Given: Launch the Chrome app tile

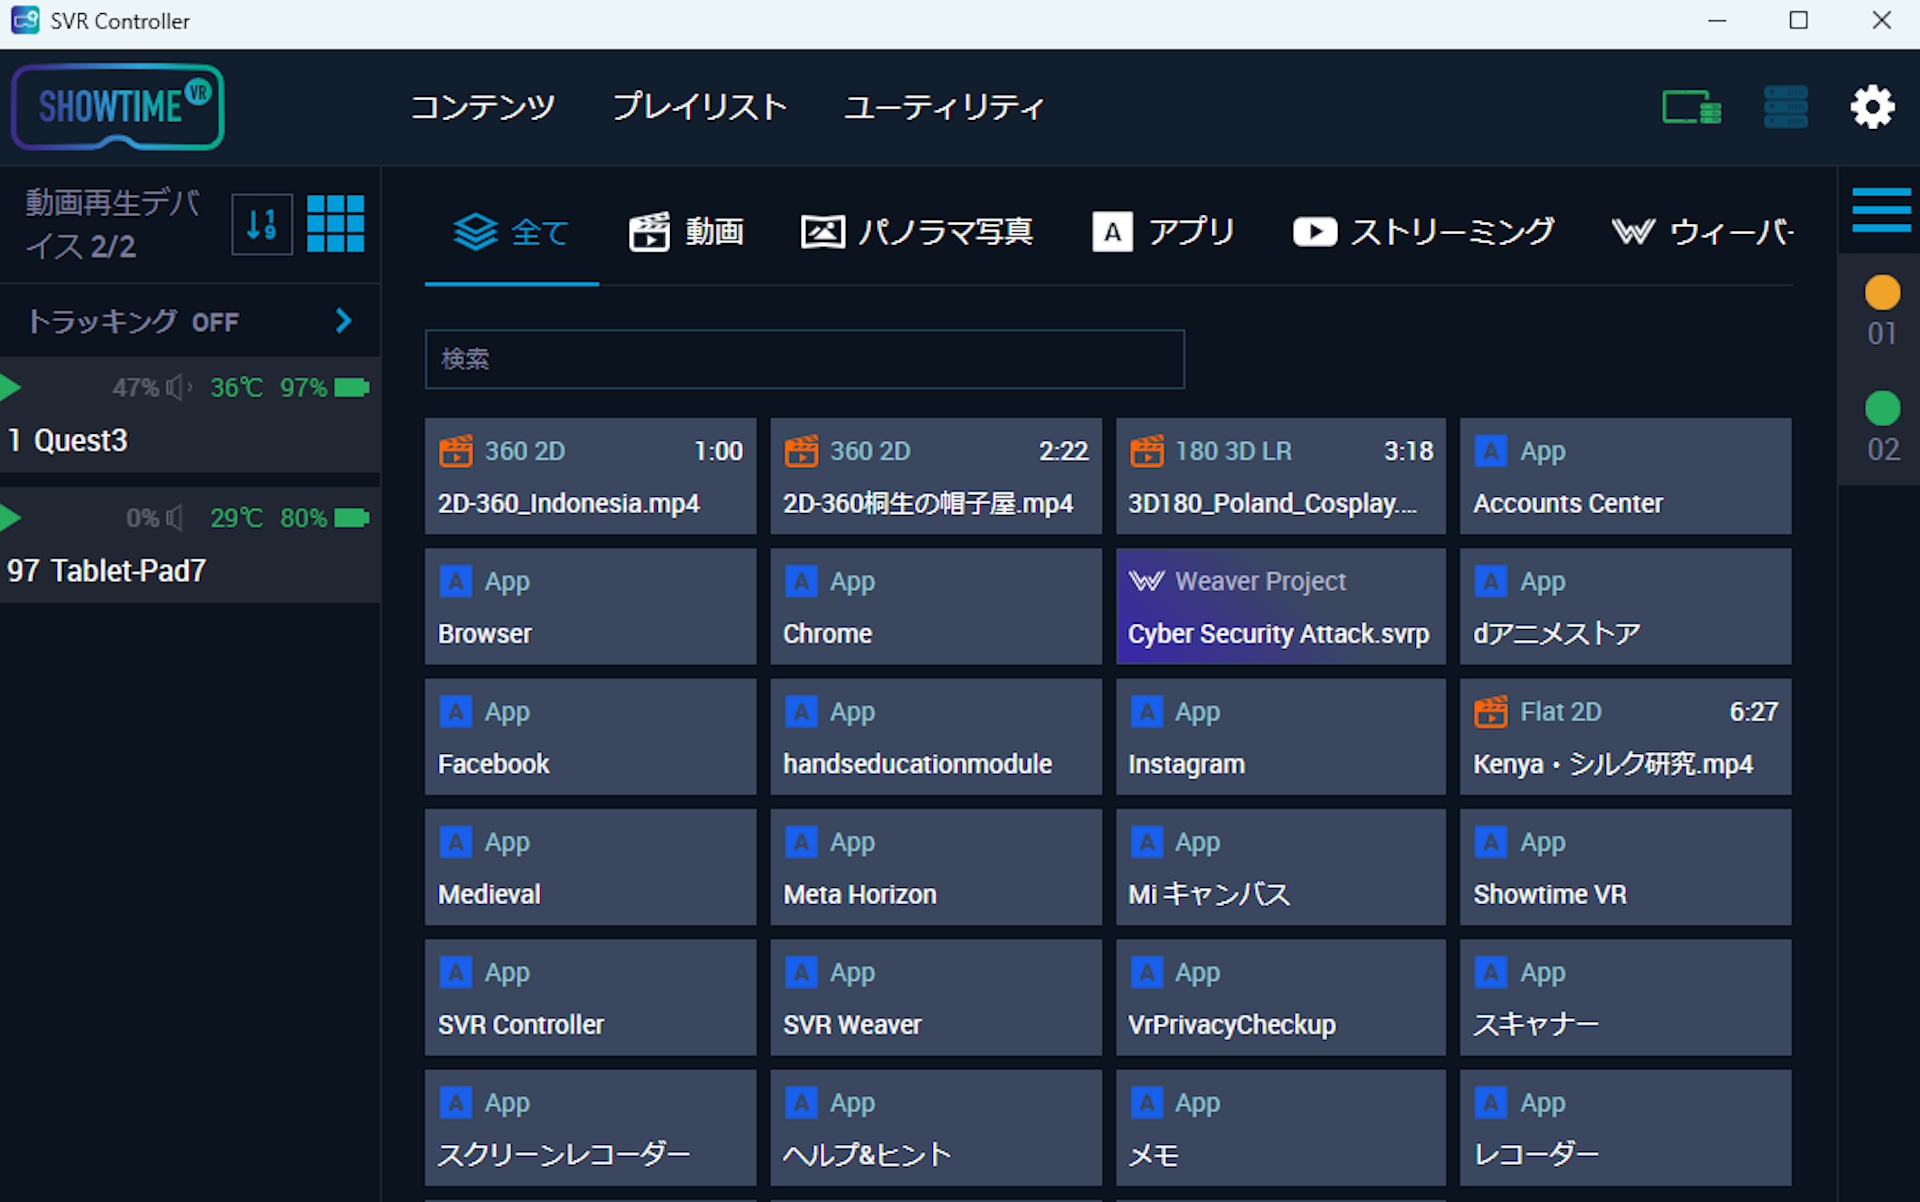Looking at the screenshot, I should (936, 606).
